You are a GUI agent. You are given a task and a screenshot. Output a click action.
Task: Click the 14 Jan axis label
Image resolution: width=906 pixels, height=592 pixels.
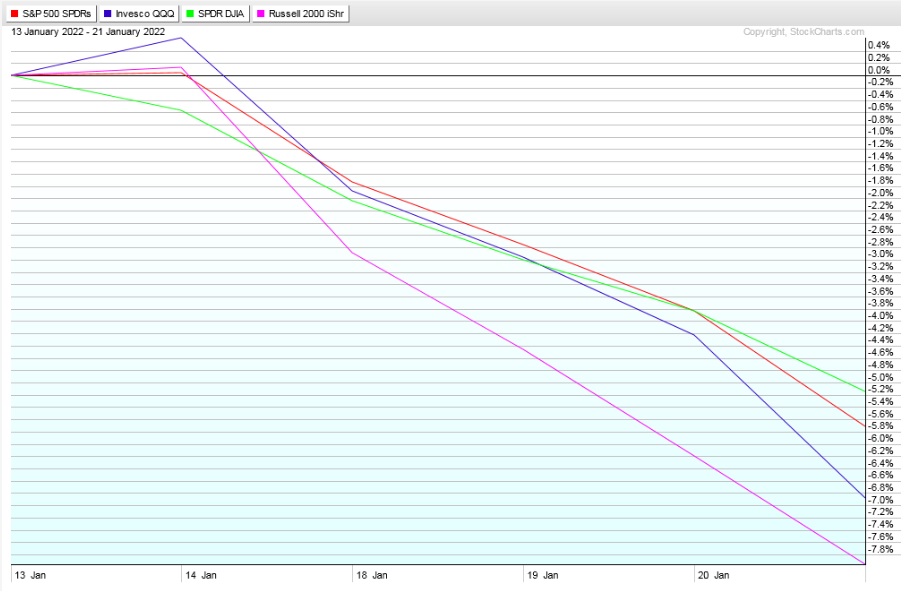click(200, 575)
